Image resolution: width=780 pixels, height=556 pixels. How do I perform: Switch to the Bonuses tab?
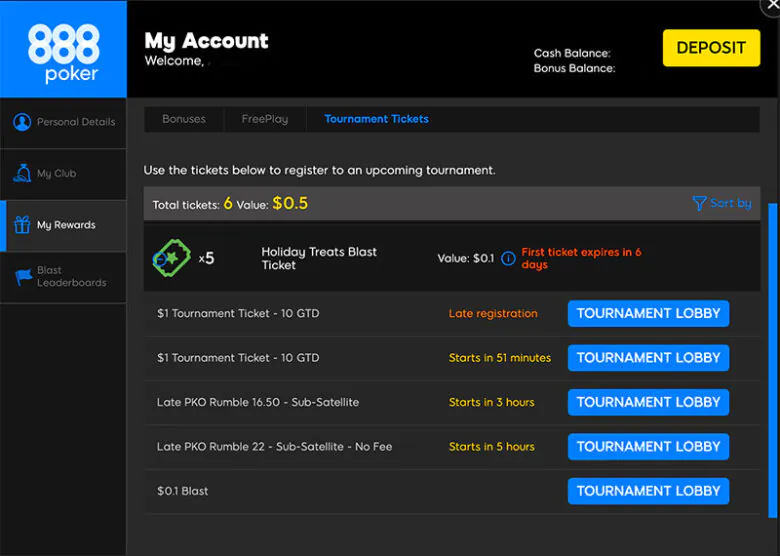(184, 119)
